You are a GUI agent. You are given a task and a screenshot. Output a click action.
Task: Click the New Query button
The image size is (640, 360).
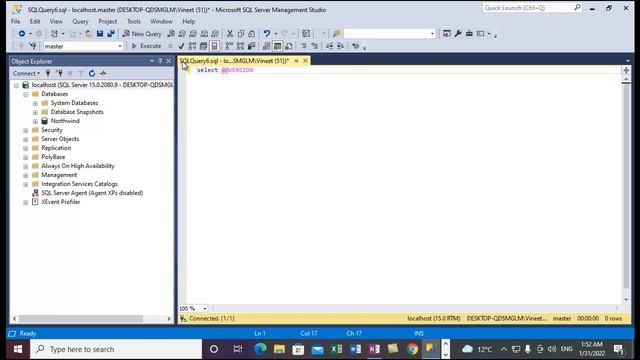pos(142,33)
